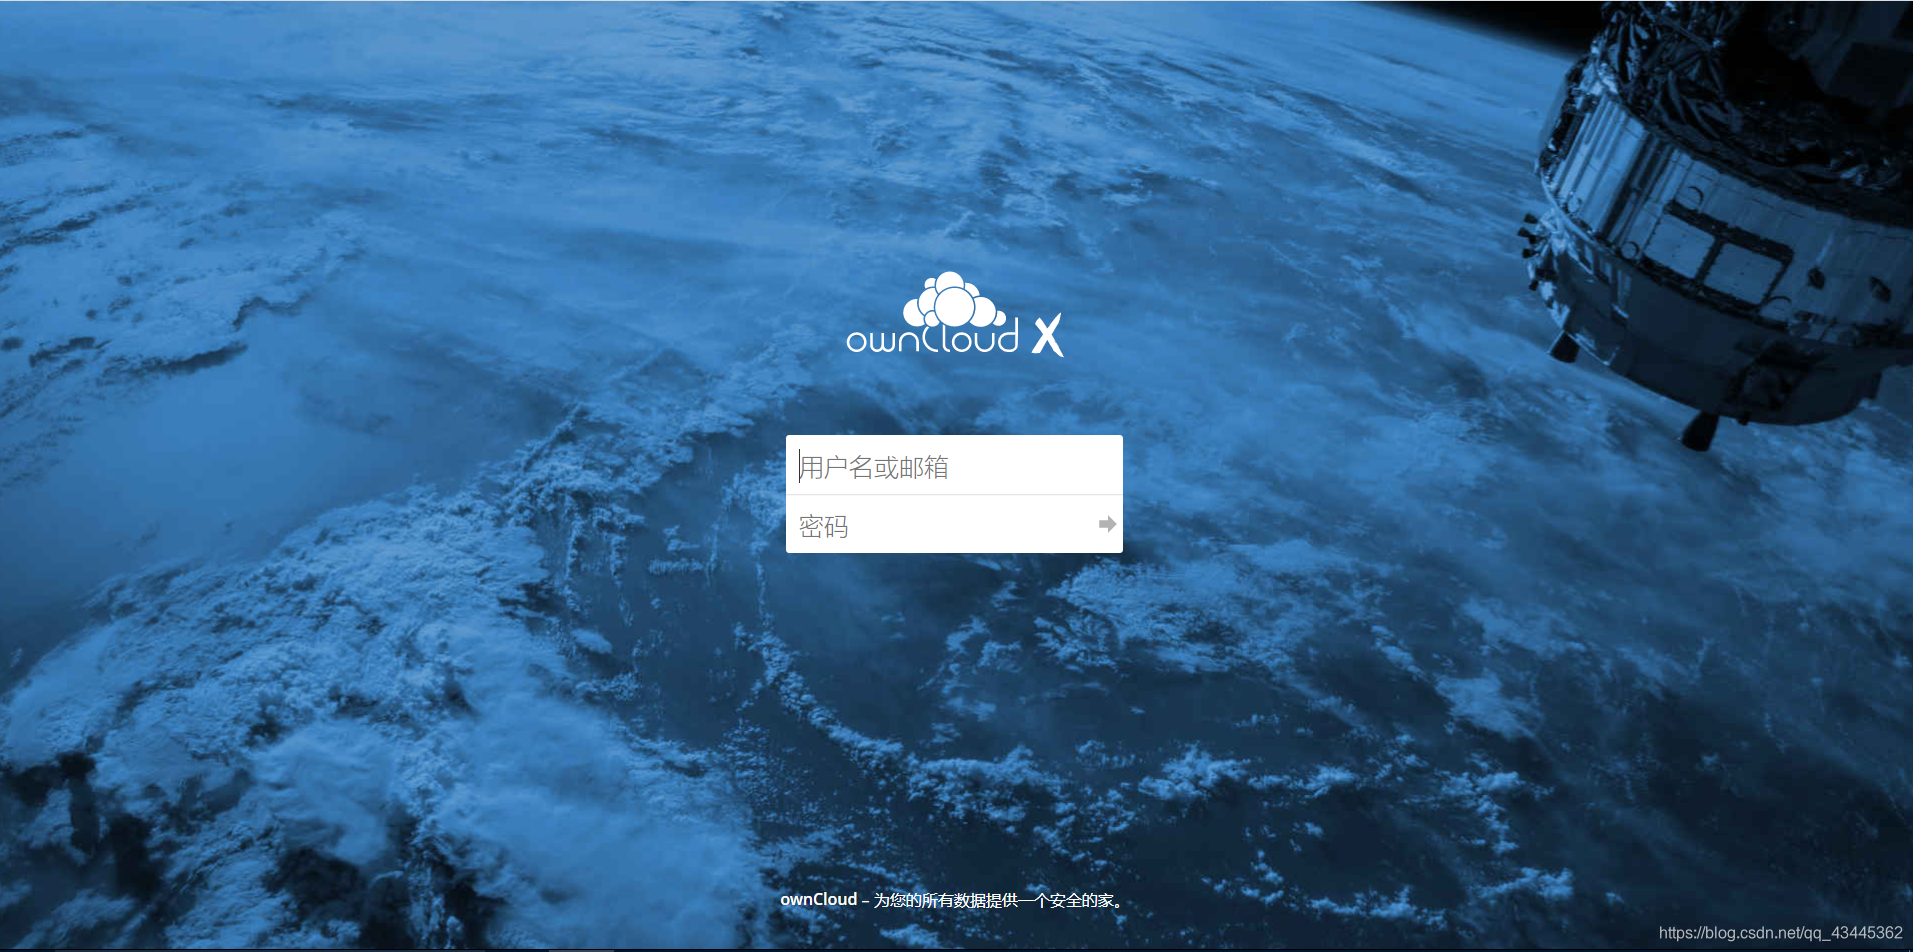Viewport: 1913px width, 952px height.
Task: Open the ownCloud footer link
Action: 819,899
